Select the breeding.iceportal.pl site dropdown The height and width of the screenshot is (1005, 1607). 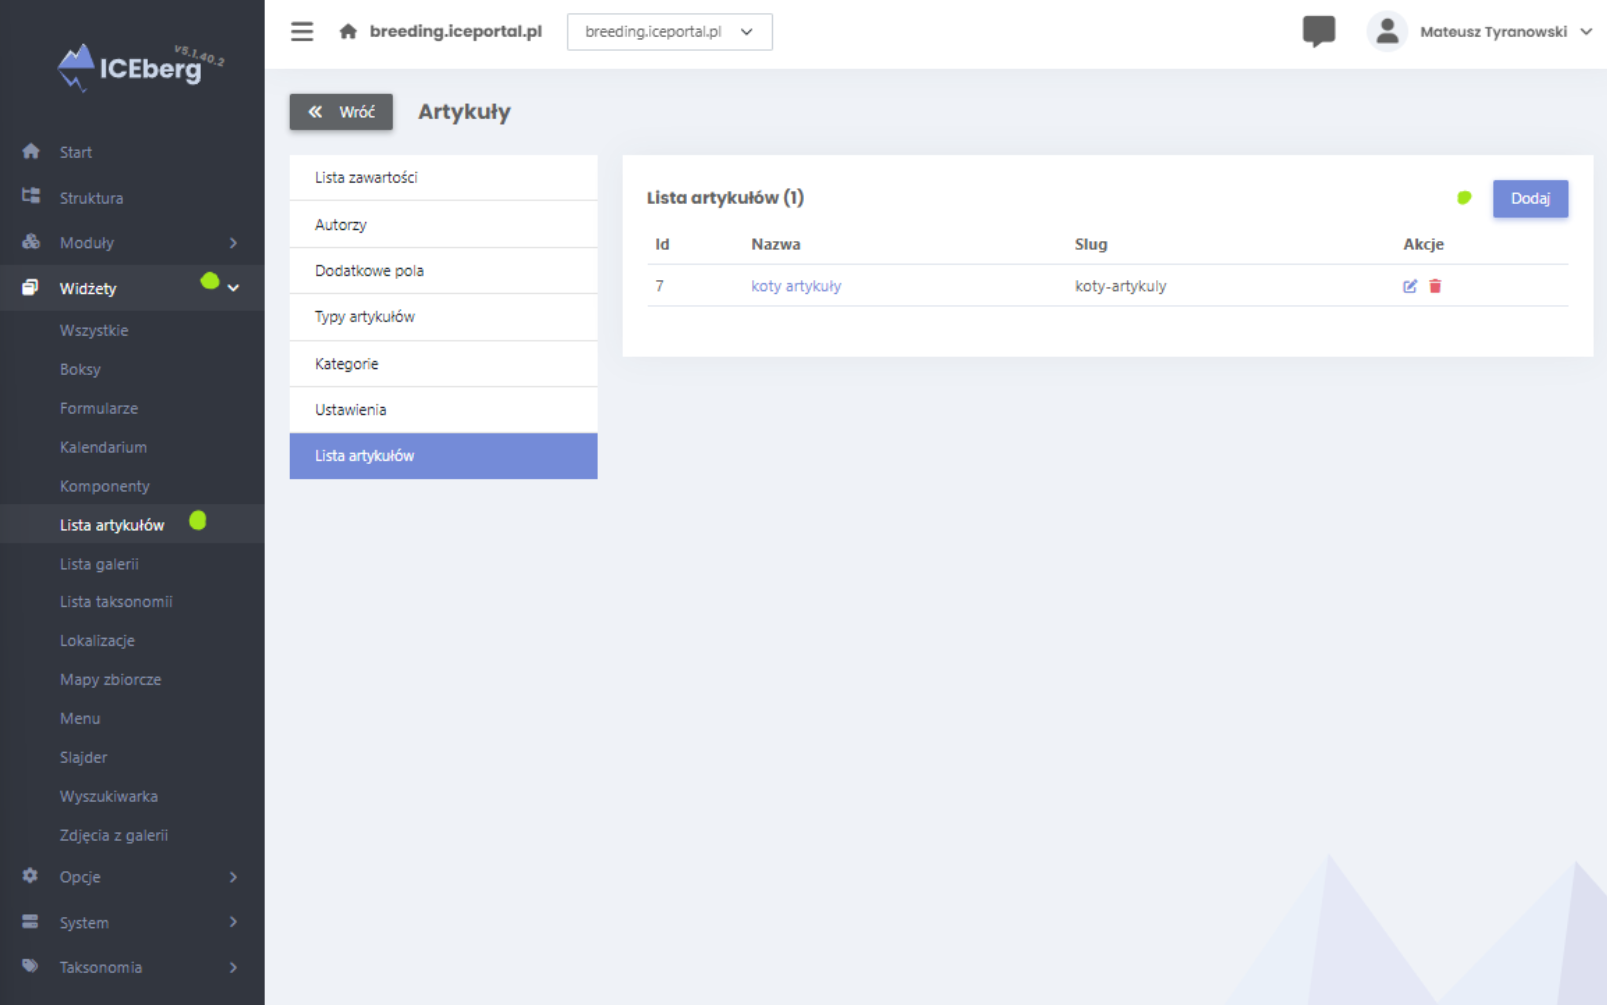point(669,32)
